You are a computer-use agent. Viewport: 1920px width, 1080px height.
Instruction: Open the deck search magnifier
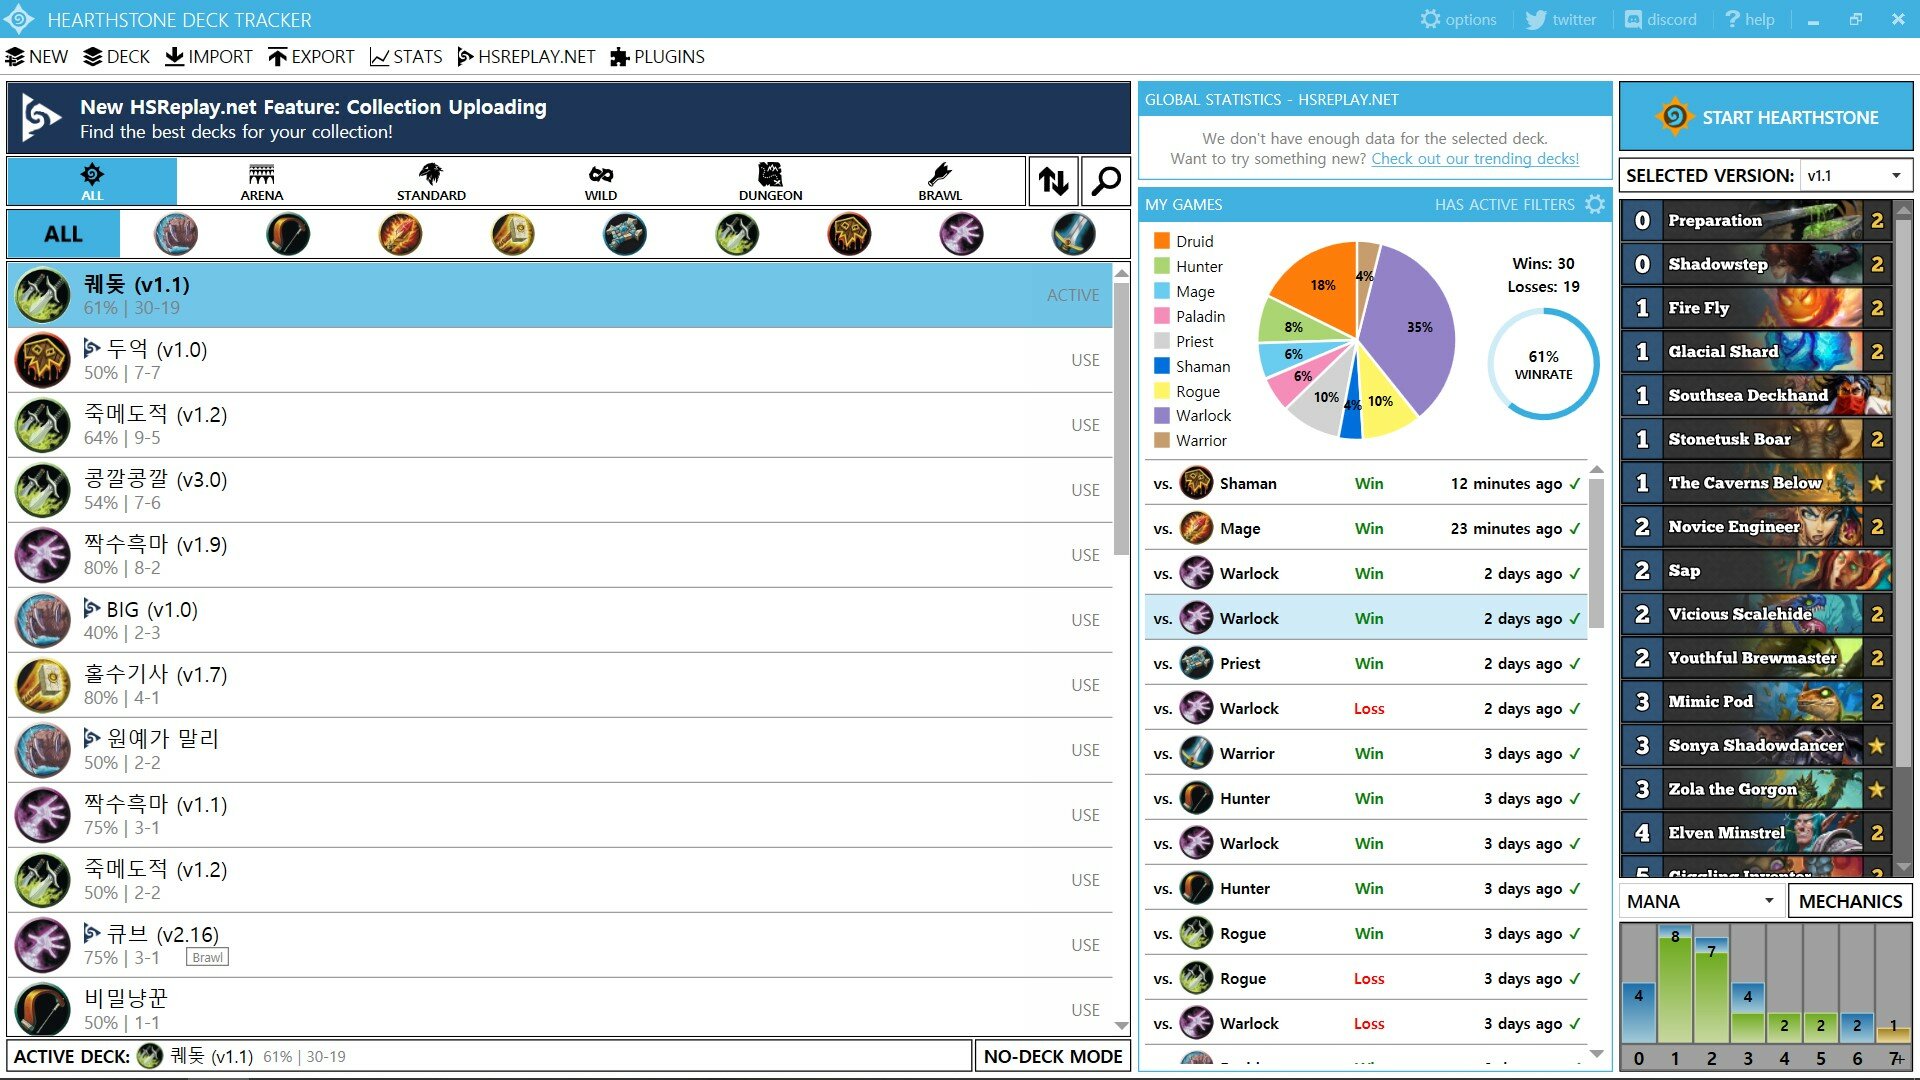coord(1106,181)
